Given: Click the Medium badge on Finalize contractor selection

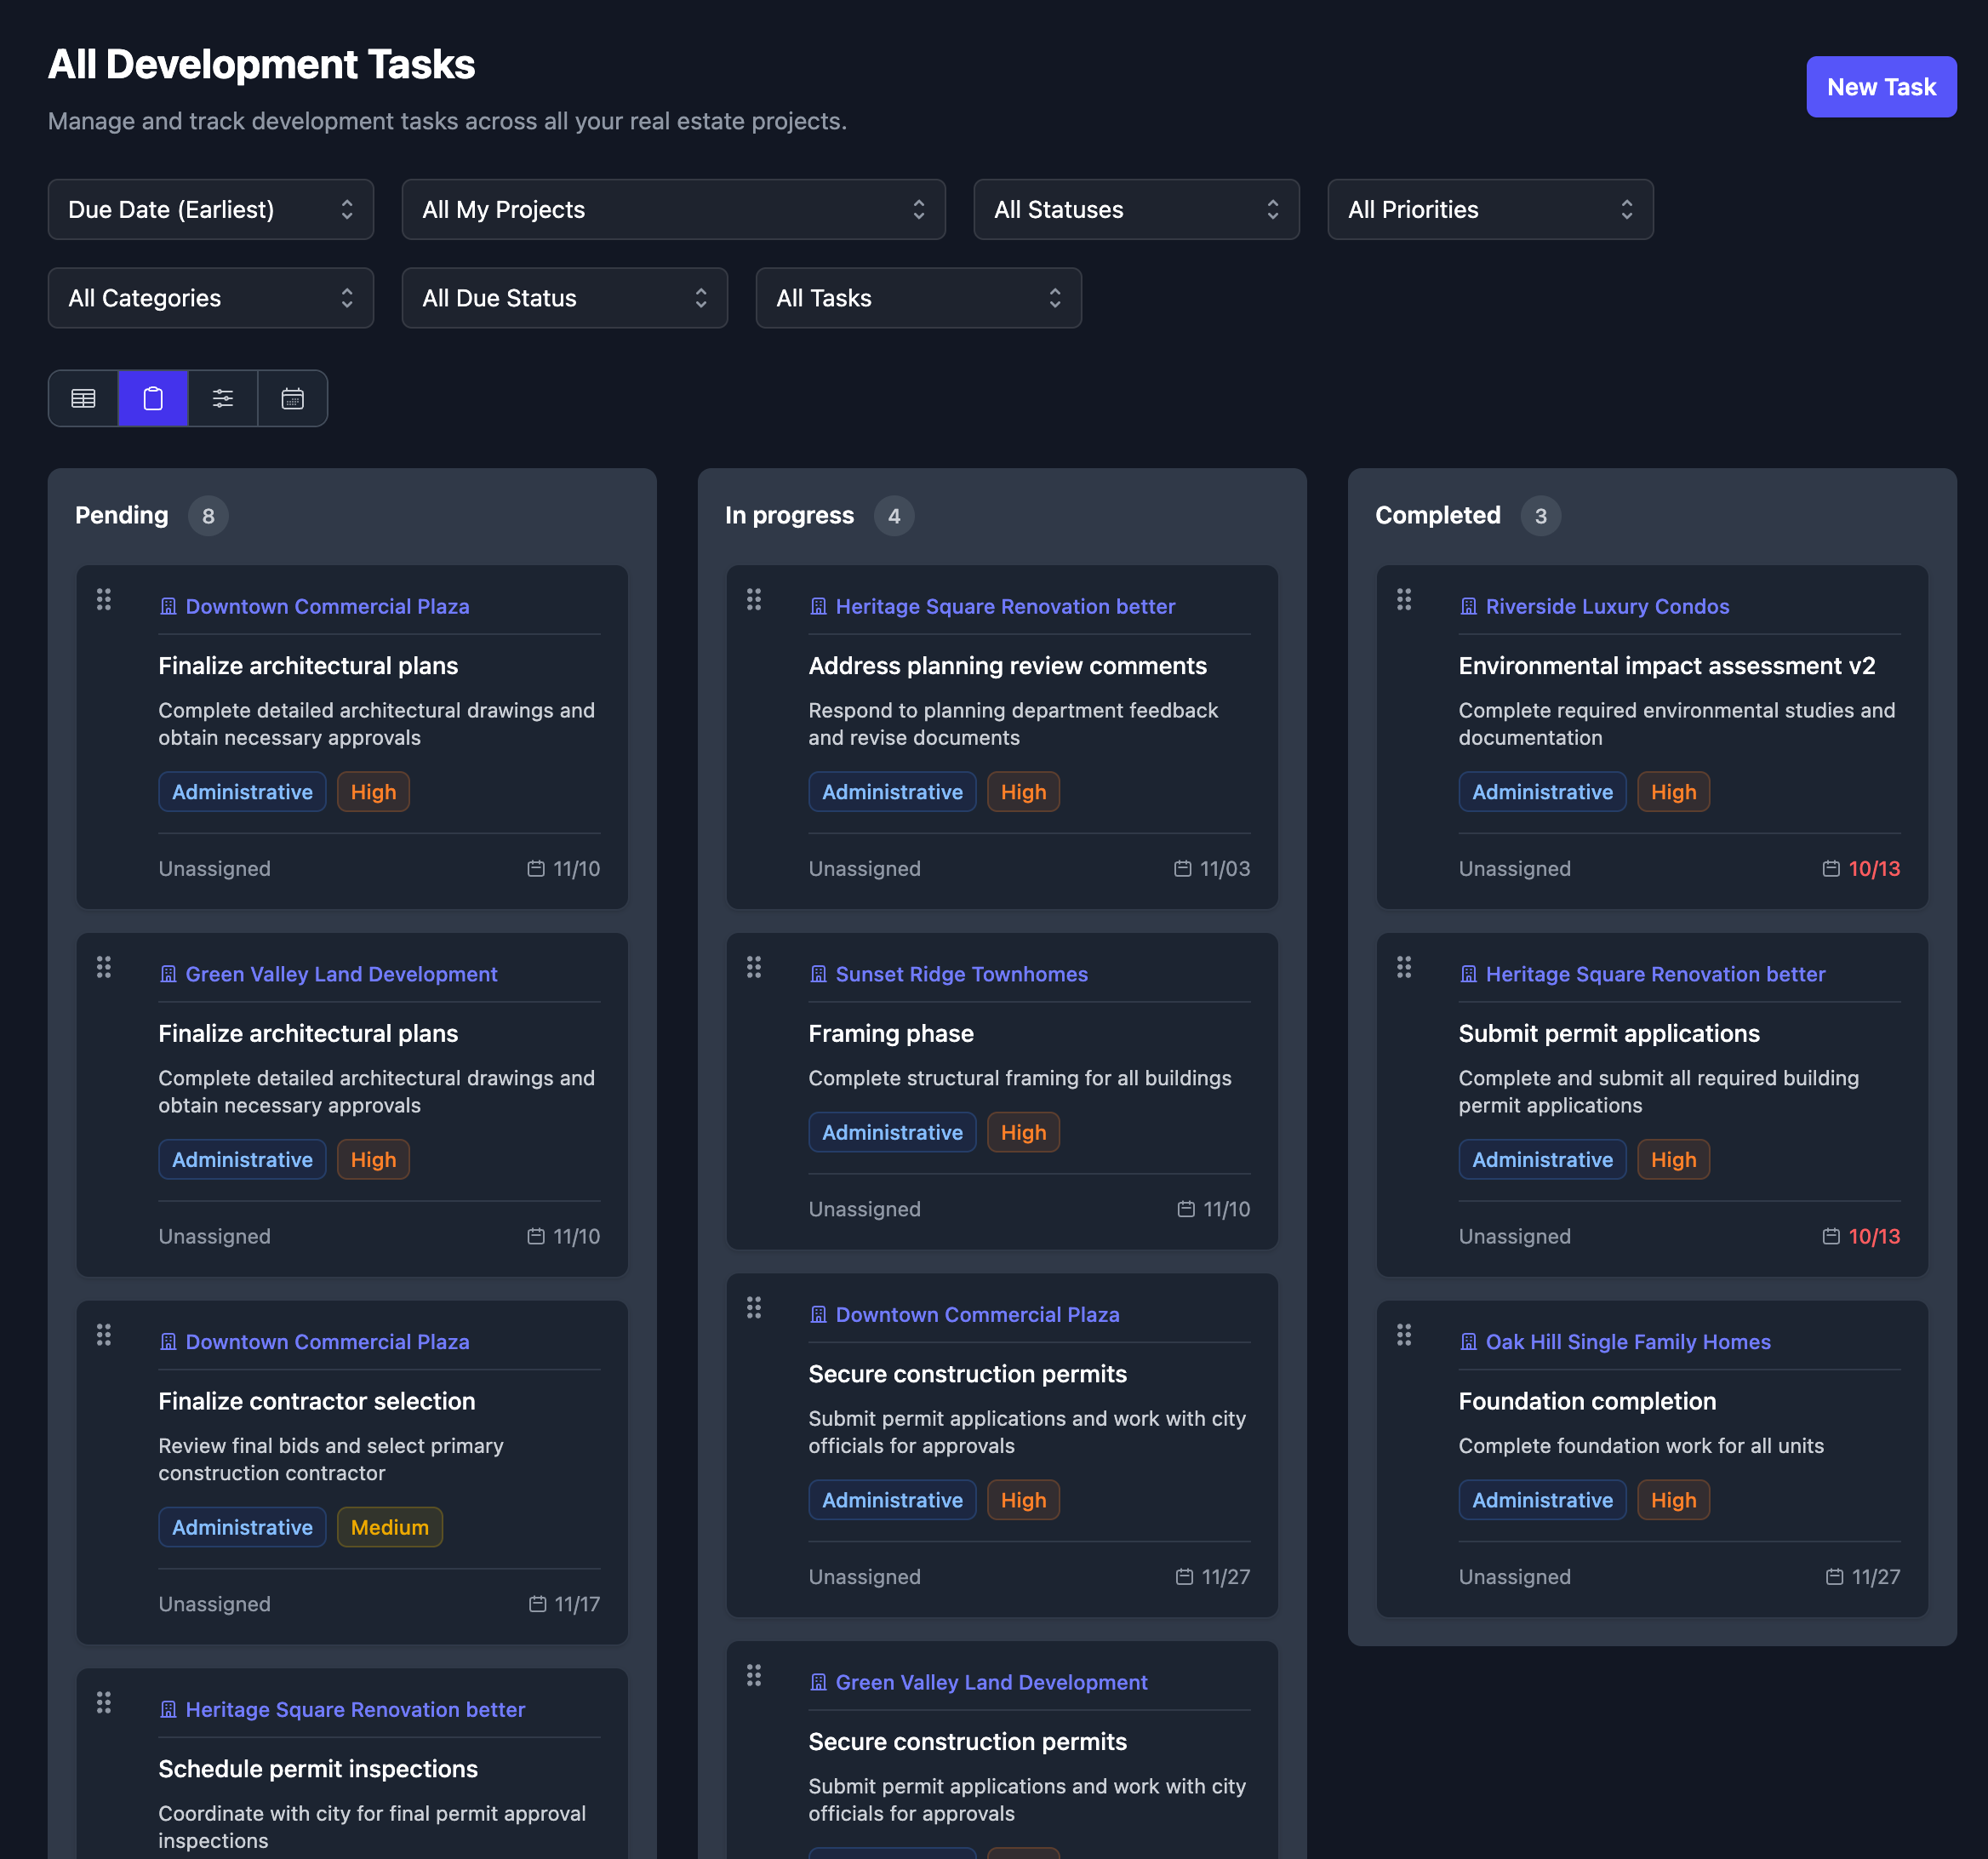Looking at the screenshot, I should 389,1527.
